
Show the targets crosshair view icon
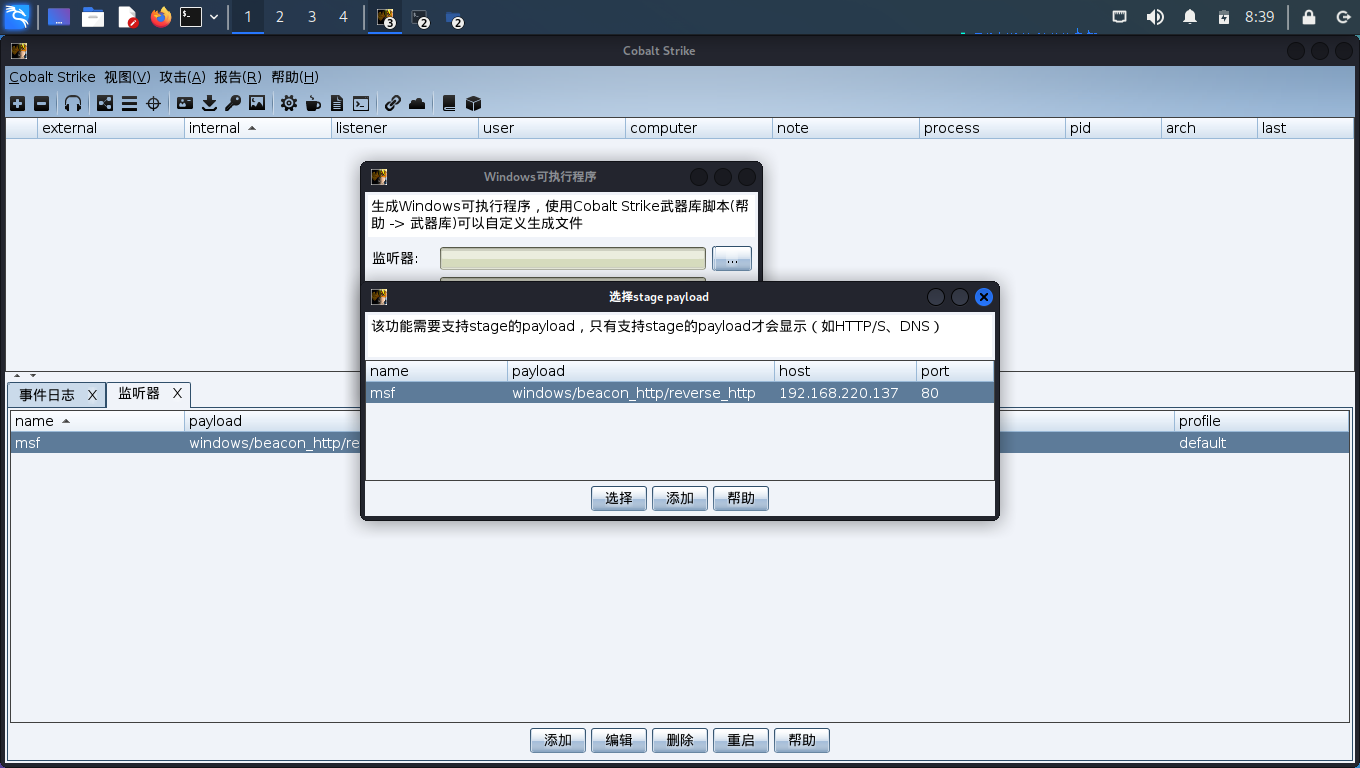click(x=153, y=103)
